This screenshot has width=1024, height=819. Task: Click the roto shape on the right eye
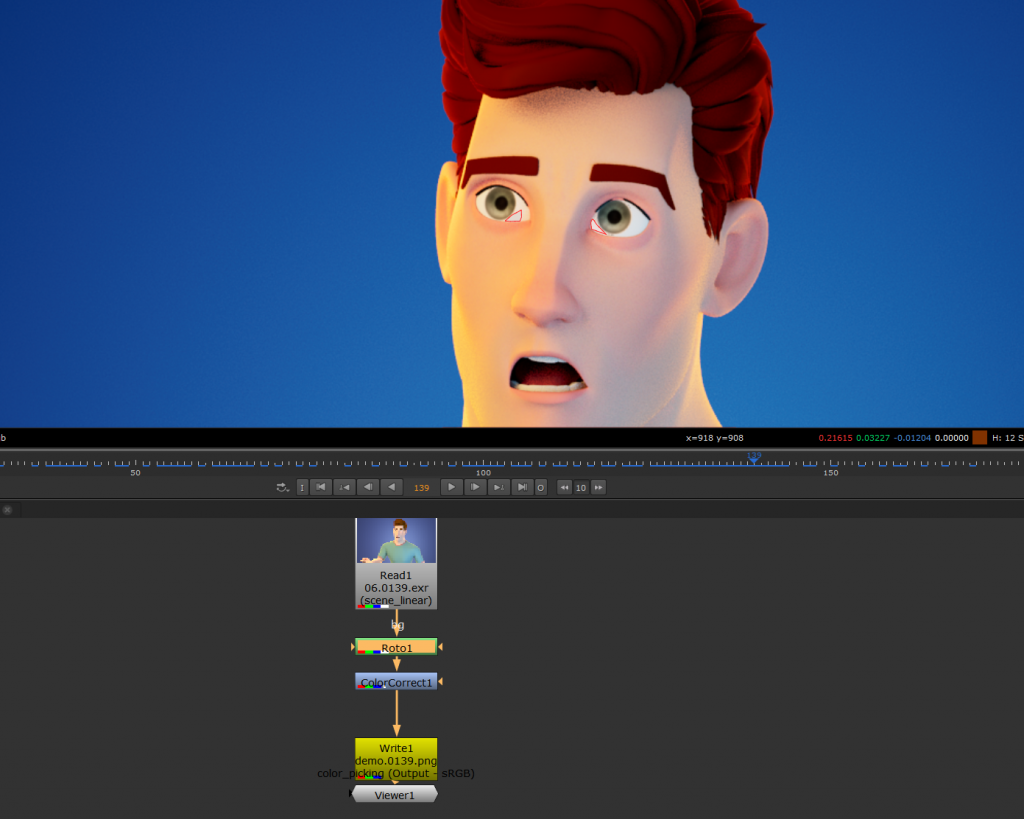[598, 227]
